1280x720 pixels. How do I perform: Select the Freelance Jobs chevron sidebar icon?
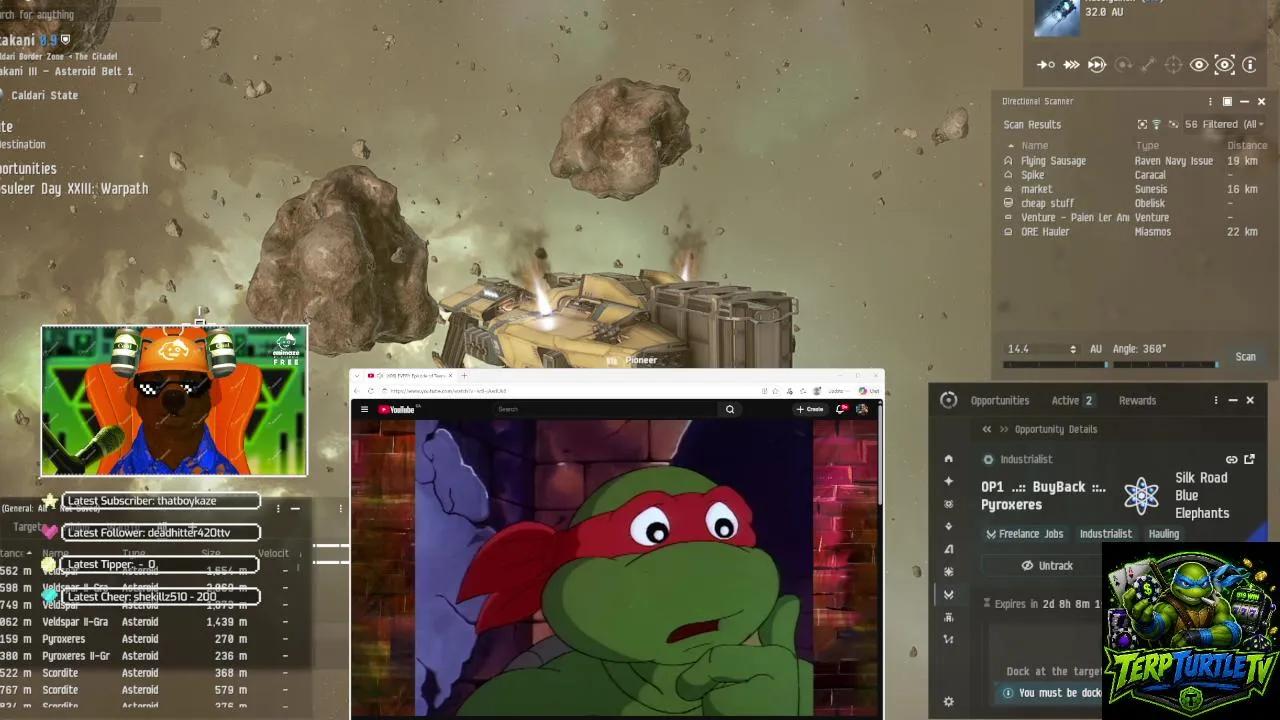tap(949, 594)
